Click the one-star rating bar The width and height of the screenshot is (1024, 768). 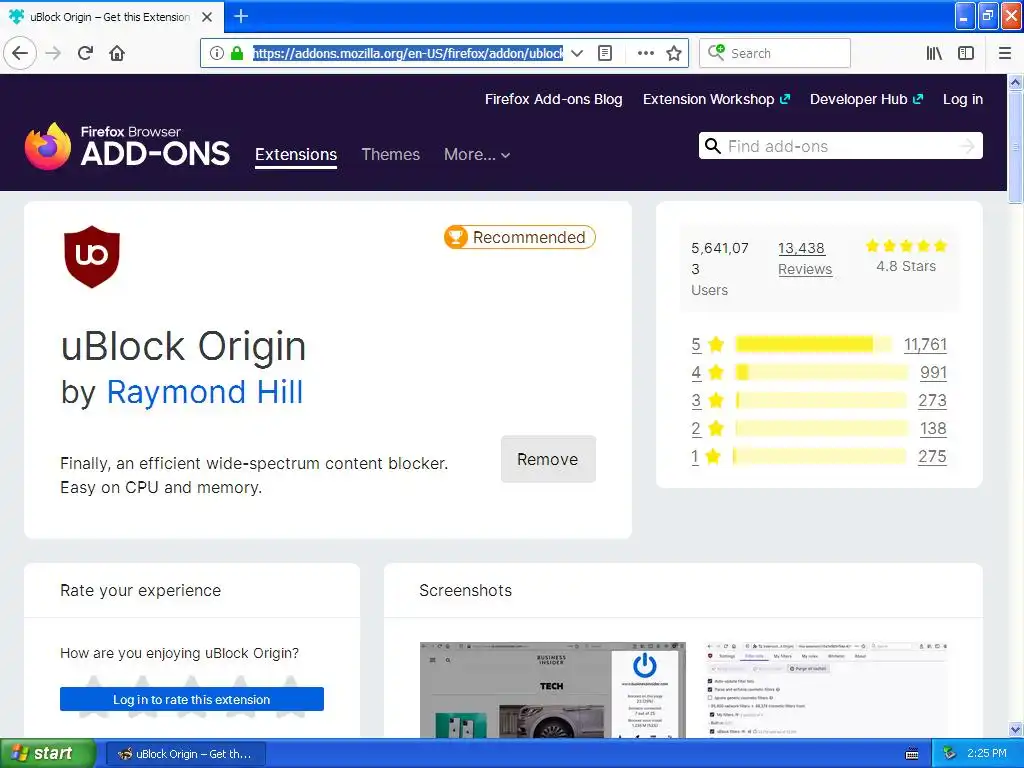click(819, 456)
